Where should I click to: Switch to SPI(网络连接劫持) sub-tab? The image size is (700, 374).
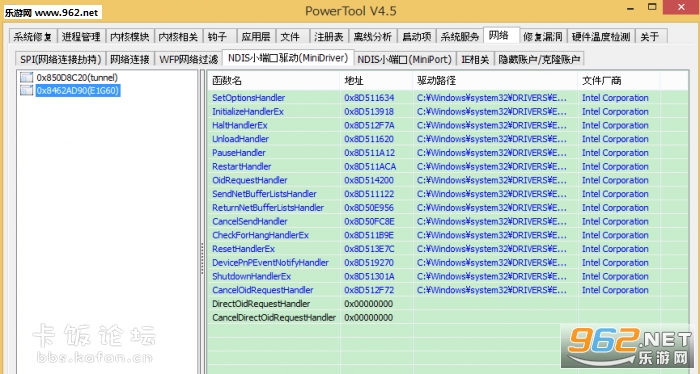(x=61, y=59)
